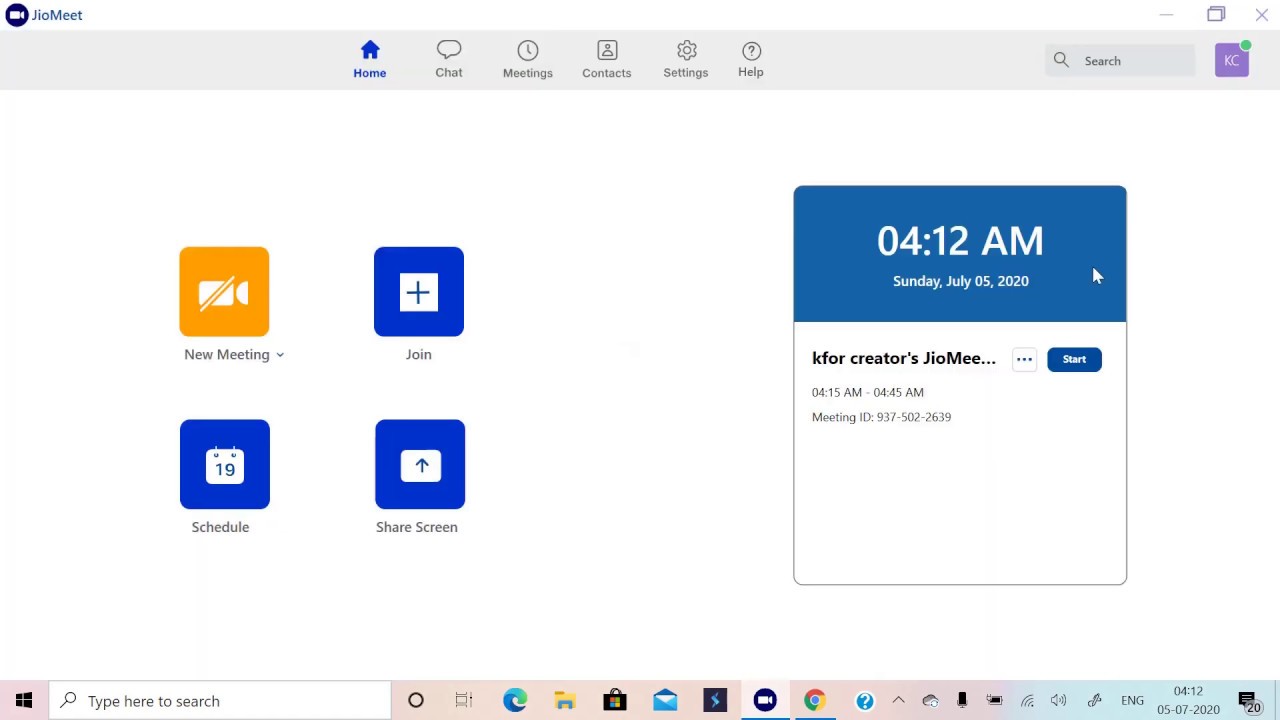Image resolution: width=1280 pixels, height=720 pixels.
Task: Click the battery tray icon
Action: 994,701
